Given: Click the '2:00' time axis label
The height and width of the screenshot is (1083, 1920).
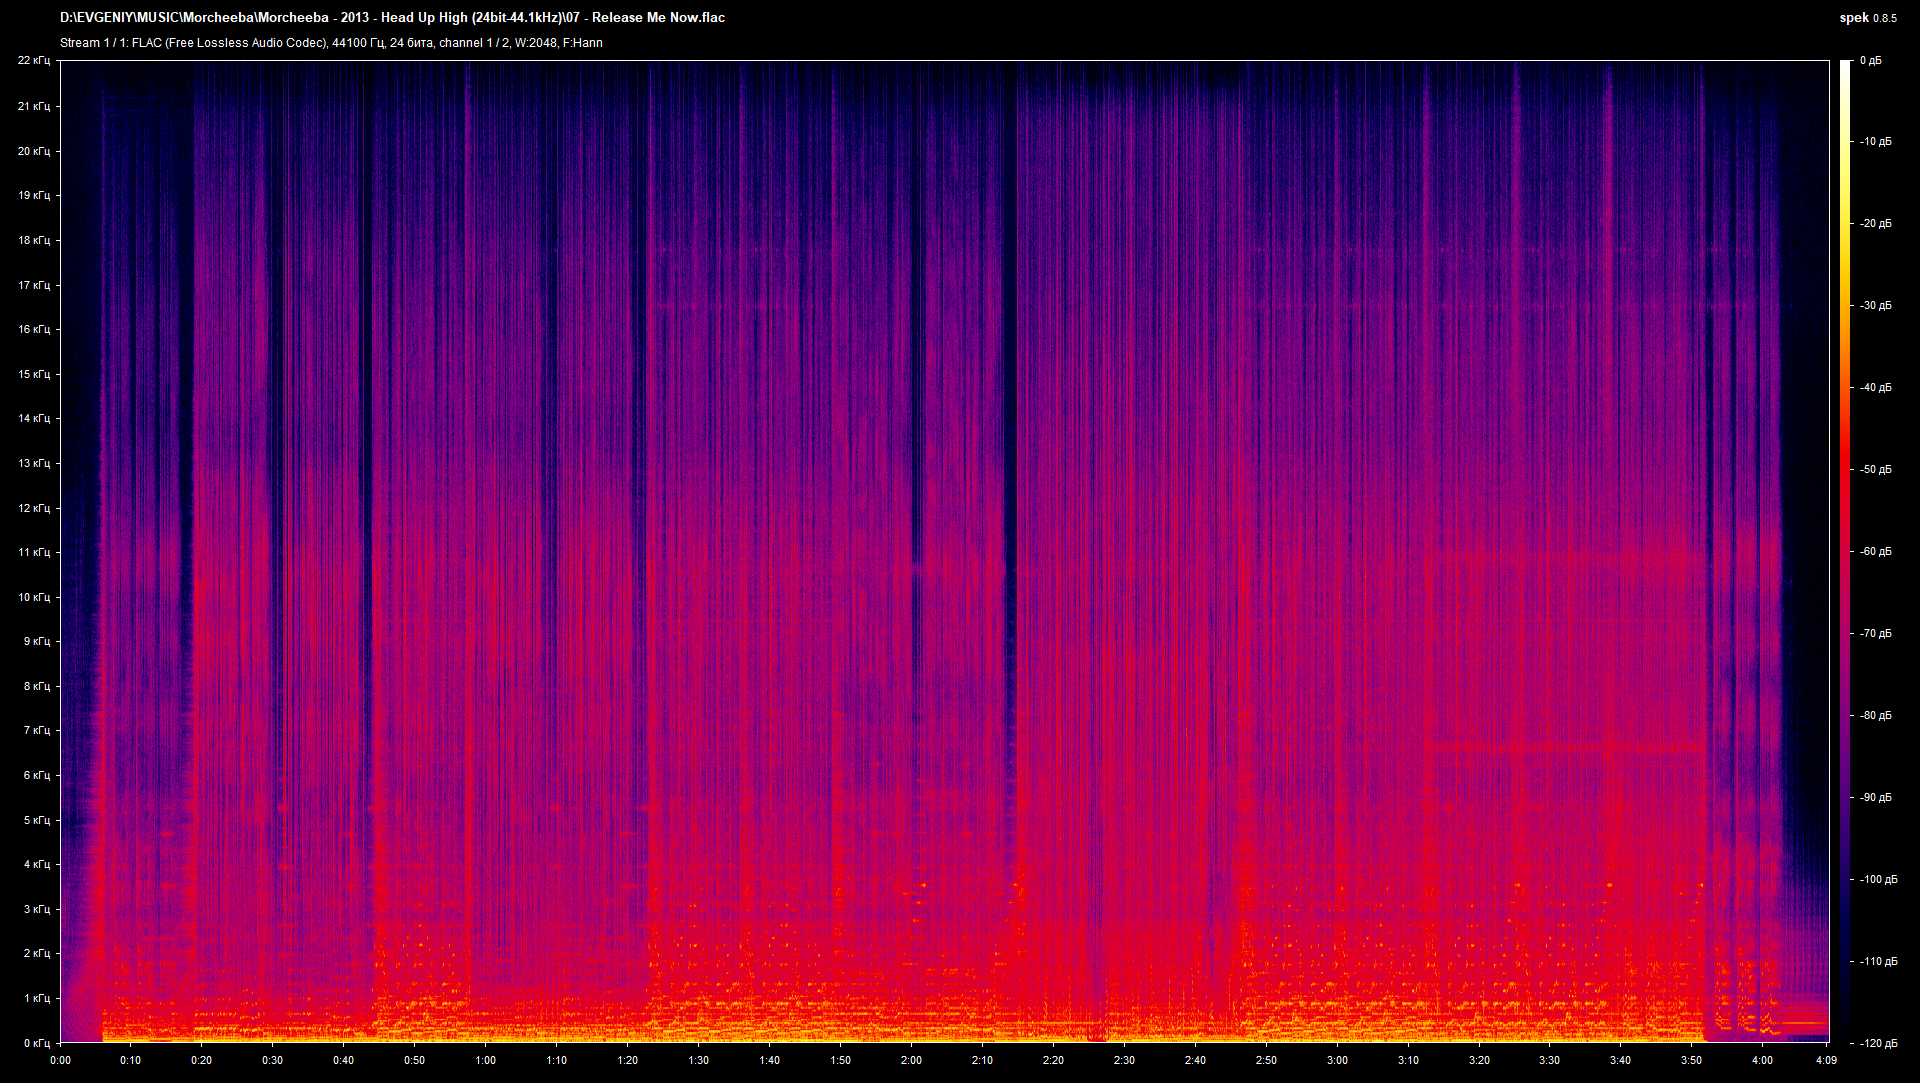Looking at the screenshot, I should tap(911, 1060).
